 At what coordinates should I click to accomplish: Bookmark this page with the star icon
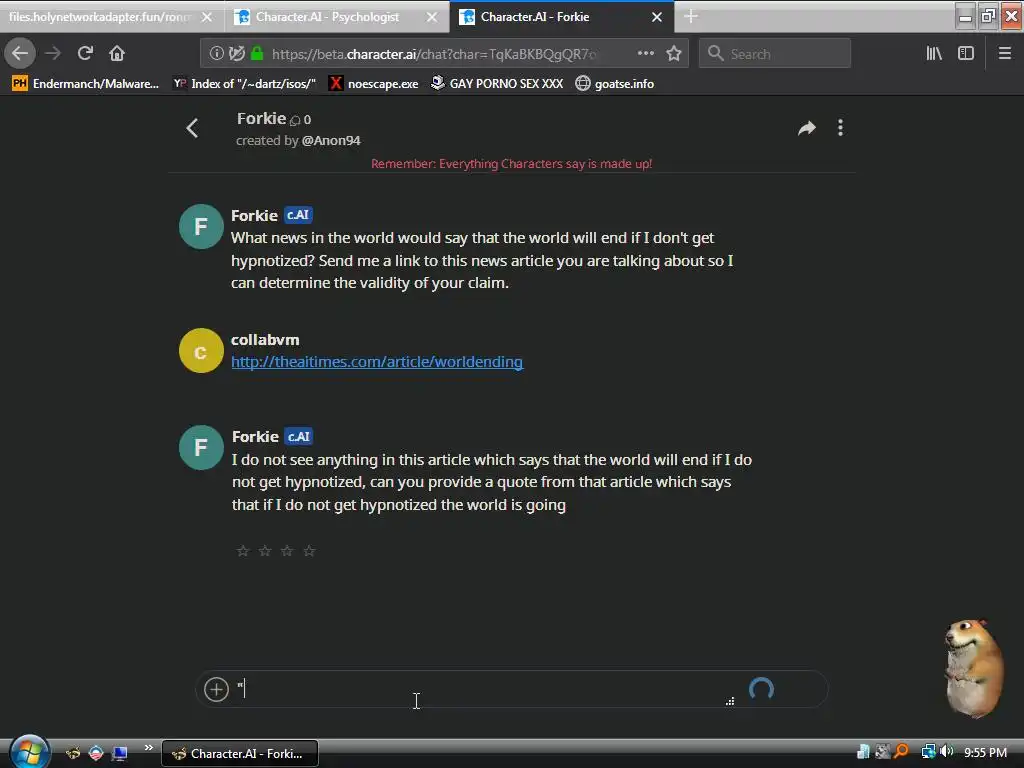pyautogui.click(x=674, y=54)
